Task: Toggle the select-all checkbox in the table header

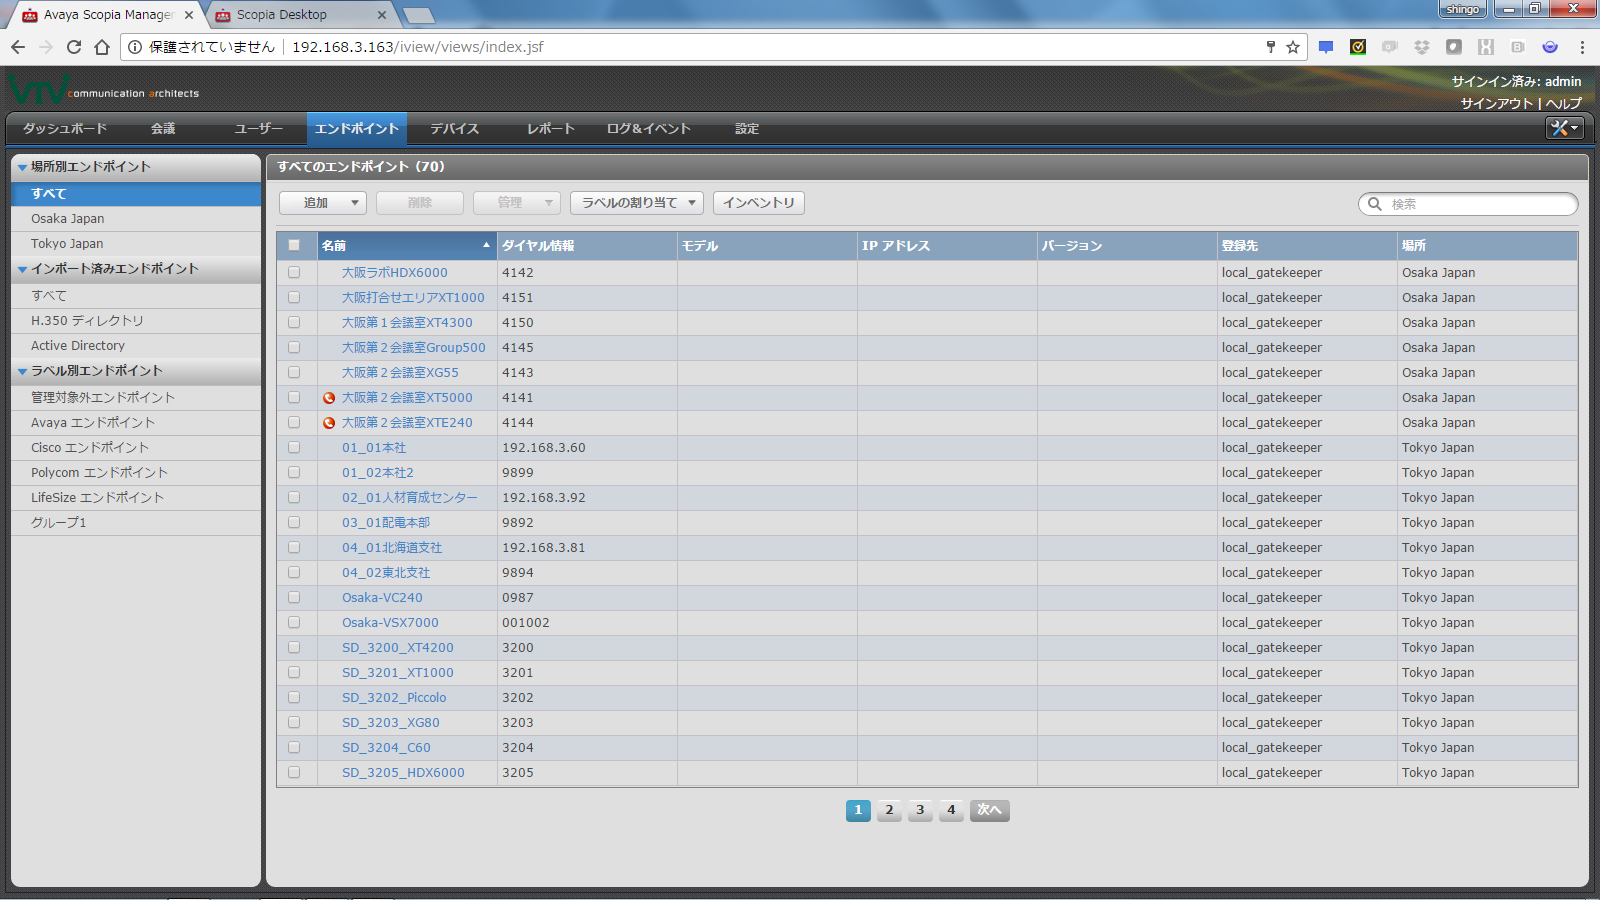Action: 294,245
